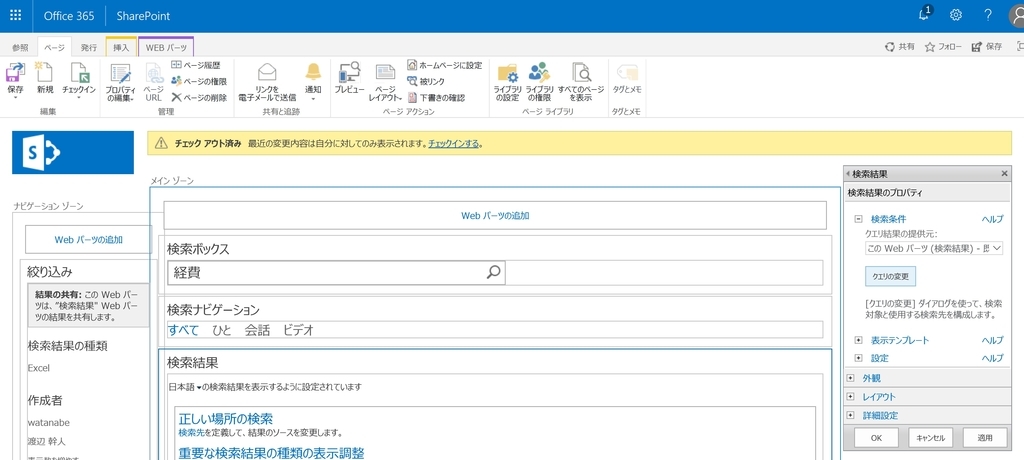The width and height of the screenshot is (1024, 460).
Task: Click the クエリの変更 button
Action: (x=891, y=276)
